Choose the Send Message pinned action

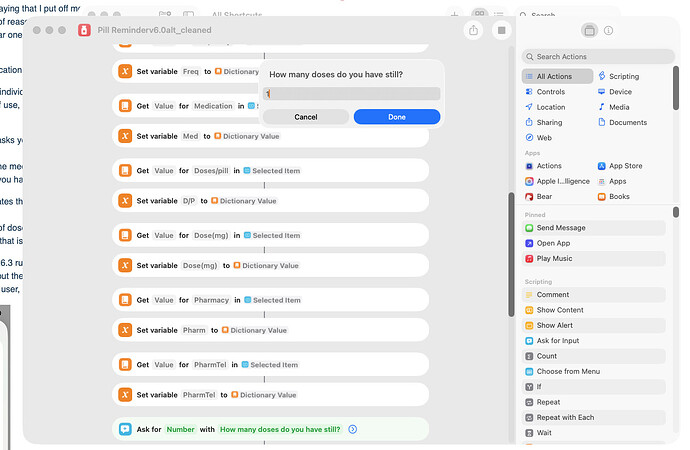click(x=561, y=228)
